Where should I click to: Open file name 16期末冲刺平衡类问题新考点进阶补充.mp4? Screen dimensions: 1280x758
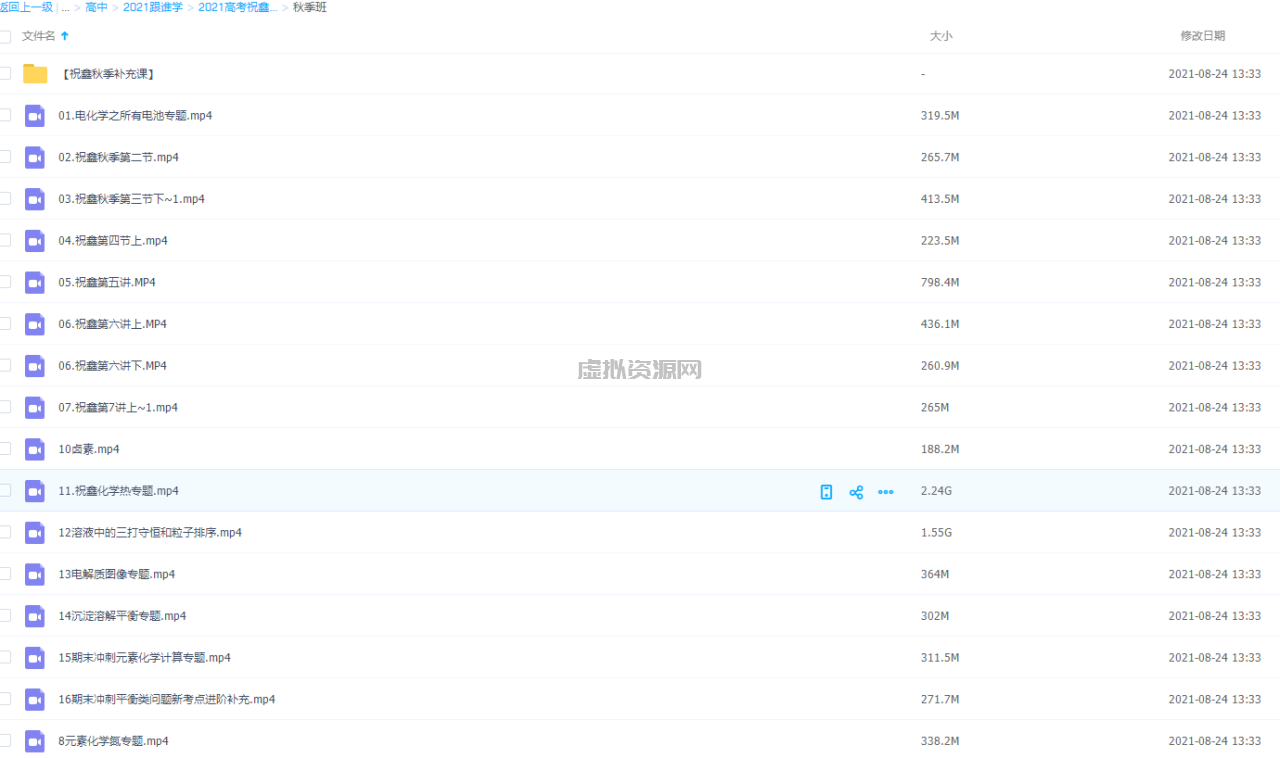pyautogui.click(x=167, y=699)
